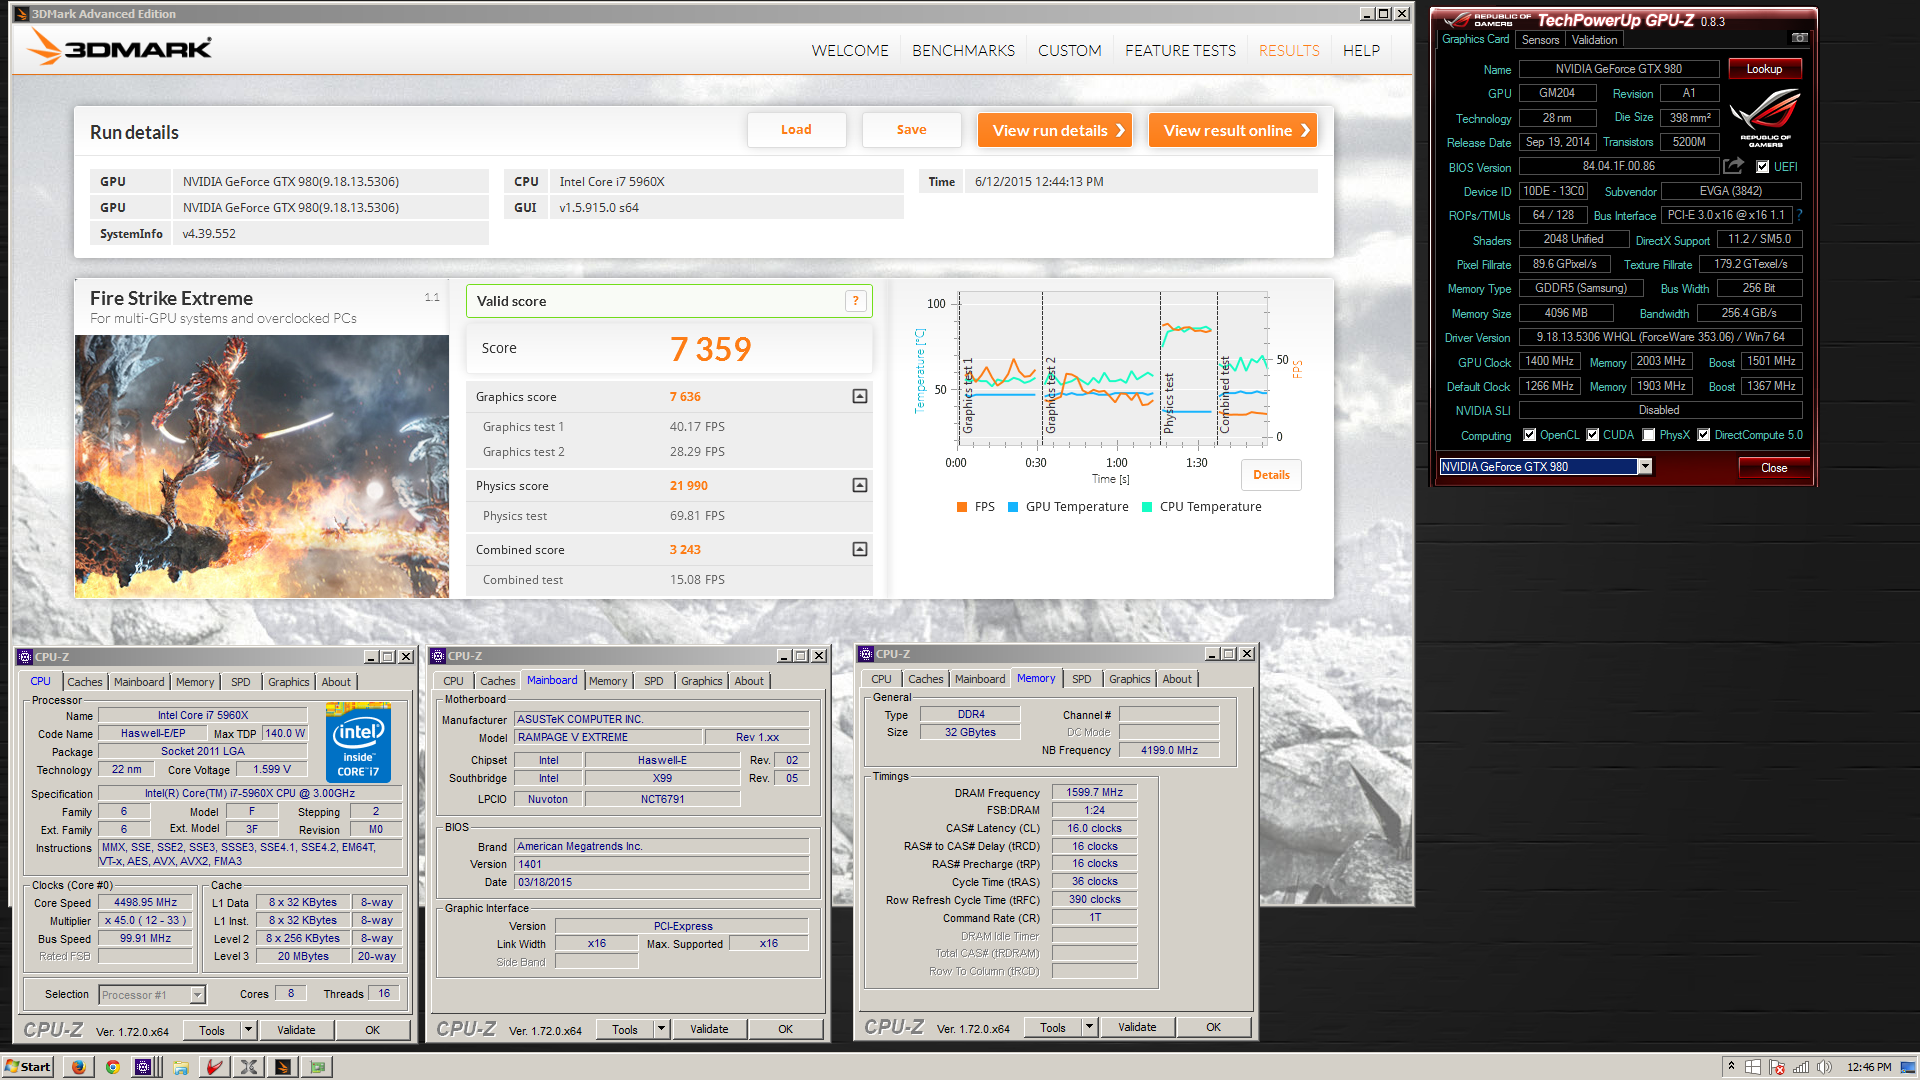Click the Valid score help question icon
Image resolution: width=1920 pixels, height=1080 pixels.
tap(855, 301)
